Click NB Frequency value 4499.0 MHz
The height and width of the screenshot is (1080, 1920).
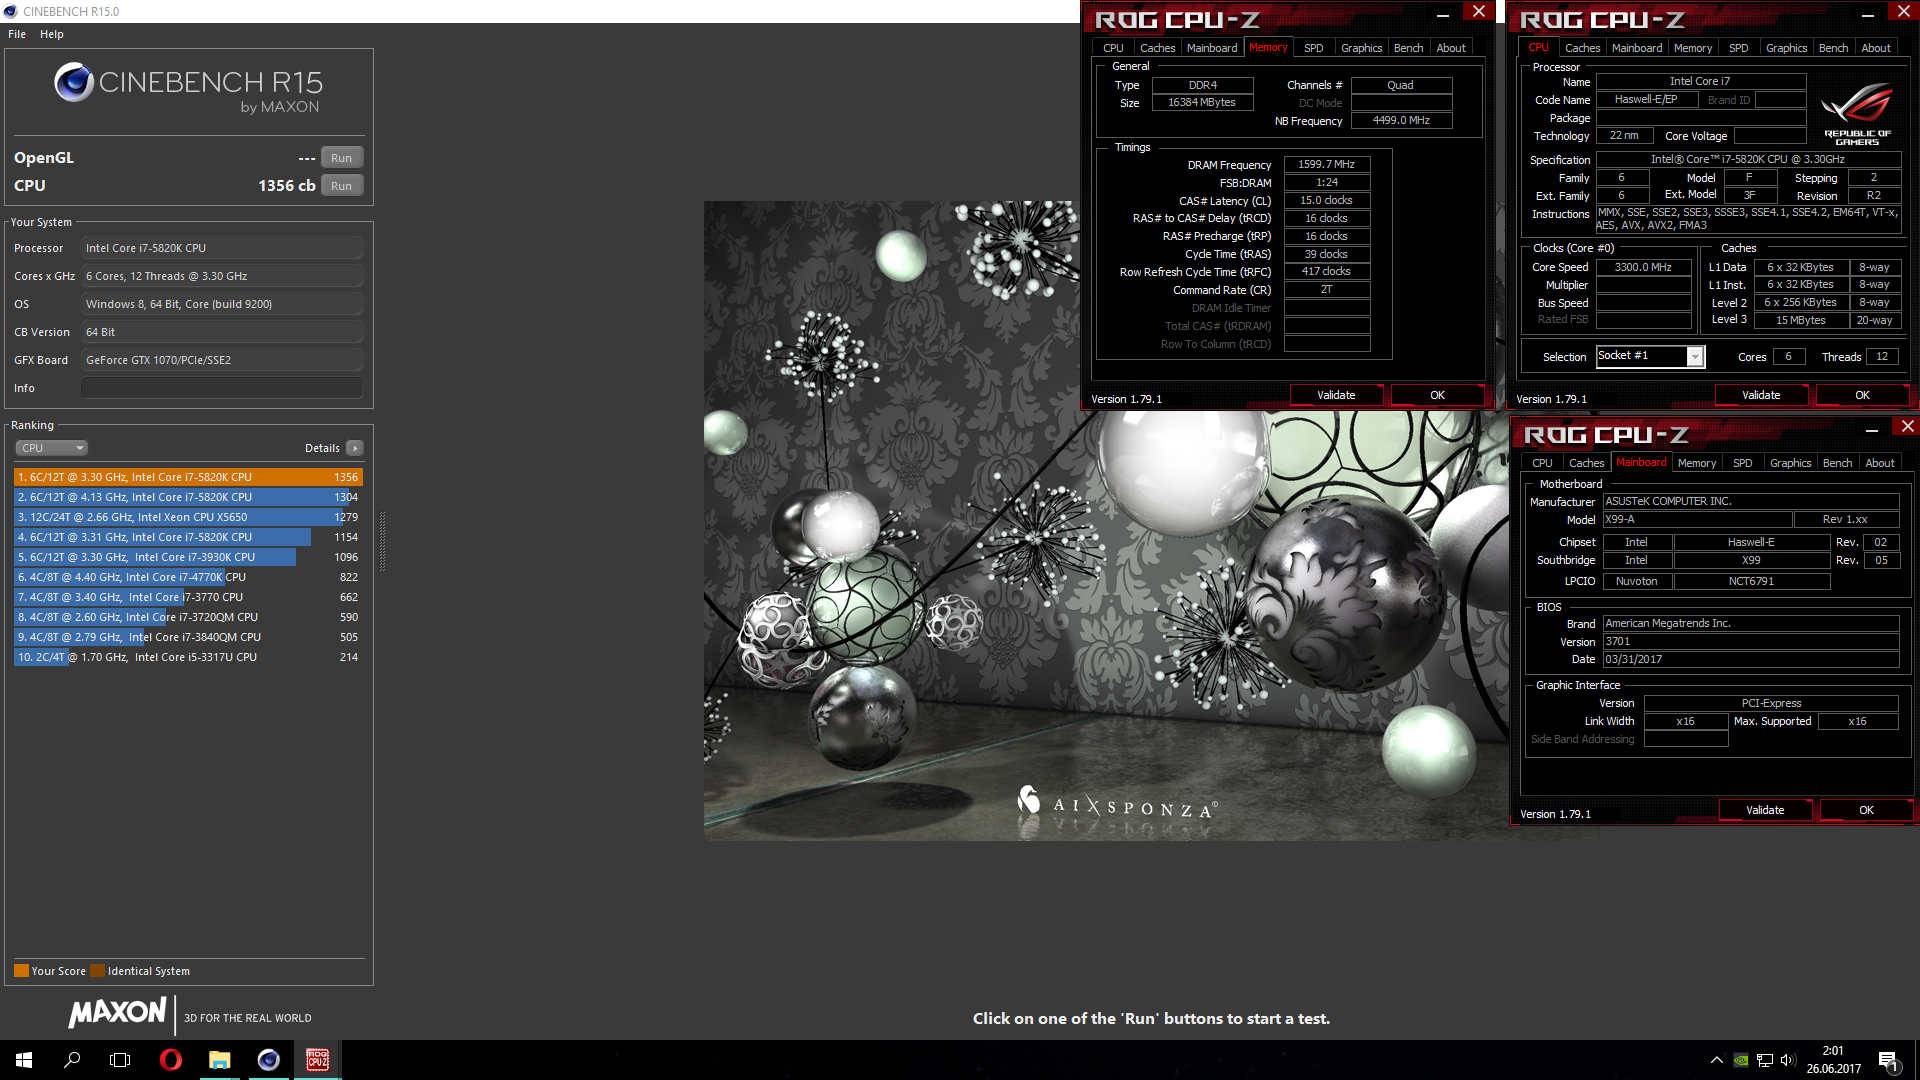click(x=1401, y=120)
